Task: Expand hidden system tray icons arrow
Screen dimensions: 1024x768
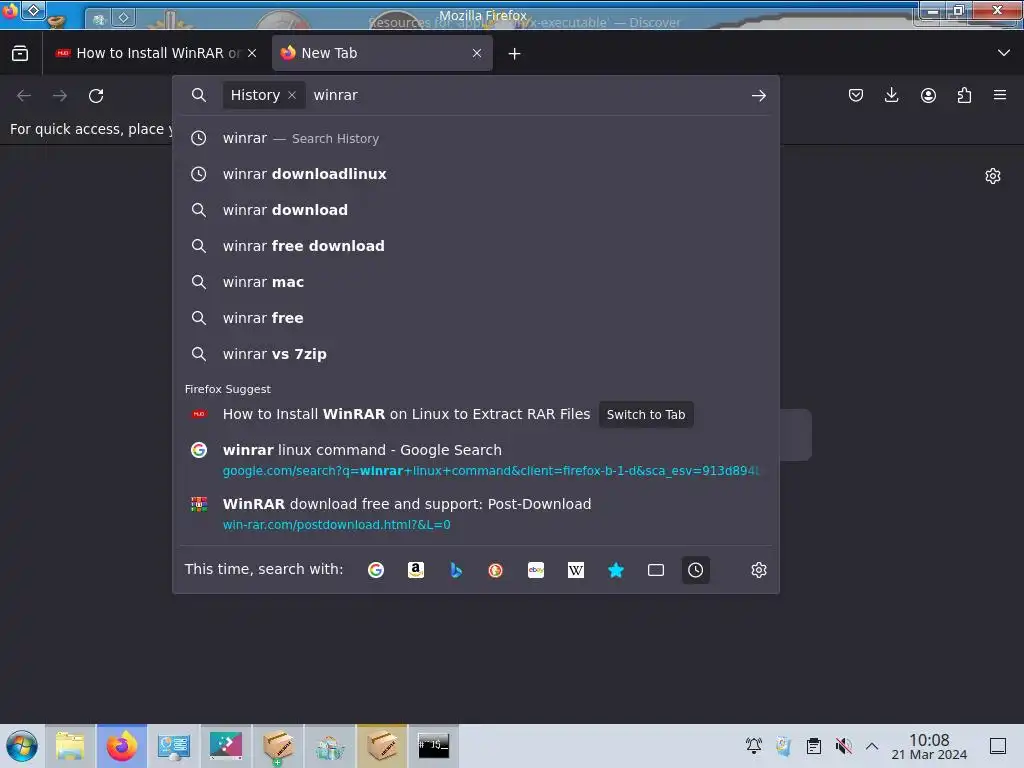Action: click(872, 746)
